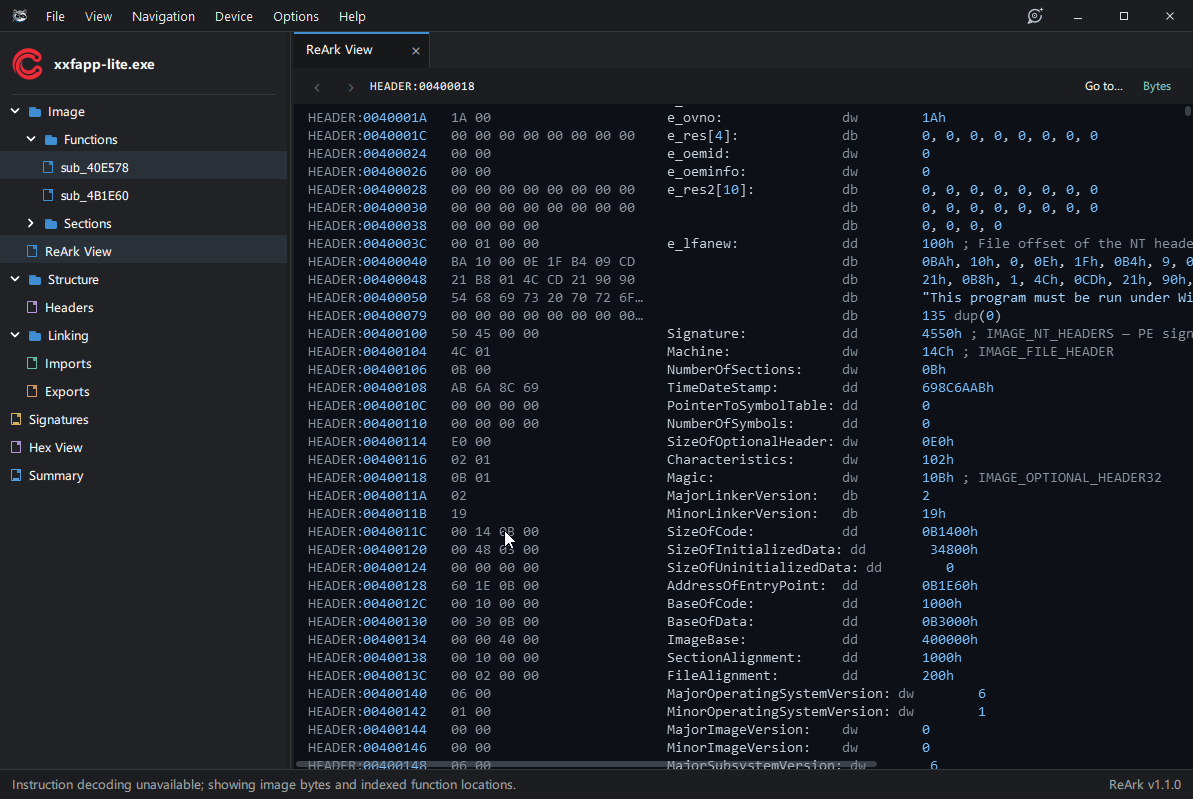The height and width of the screenshot is (799, 1193).
Task: Collapse the Linking tree node
Action: click(x=15, y=335)
